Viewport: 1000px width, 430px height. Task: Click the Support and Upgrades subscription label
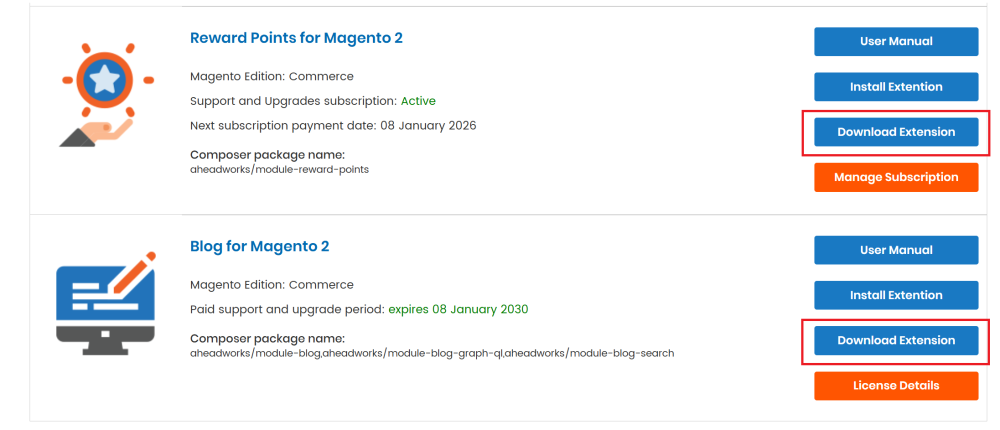[293, 101]
